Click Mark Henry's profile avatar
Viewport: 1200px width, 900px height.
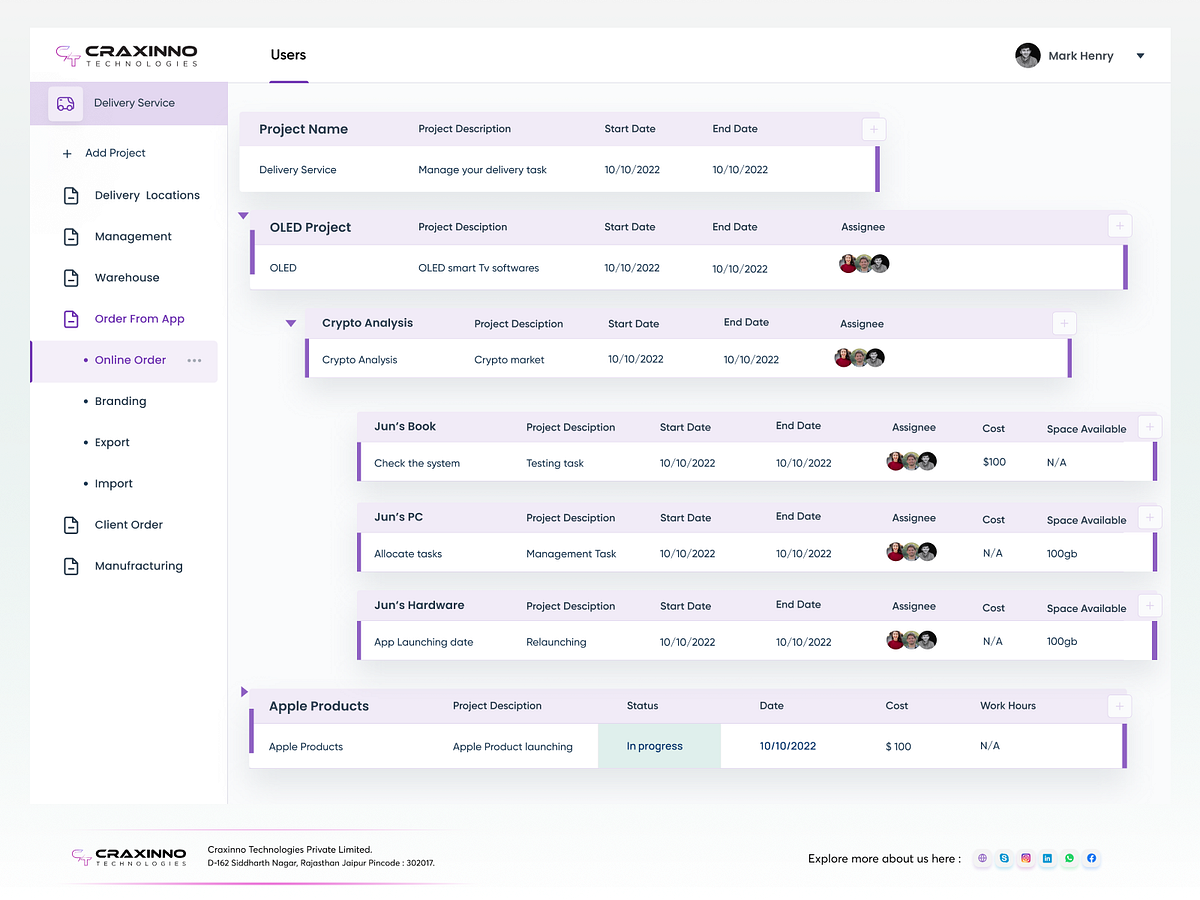coord(1027,55)
